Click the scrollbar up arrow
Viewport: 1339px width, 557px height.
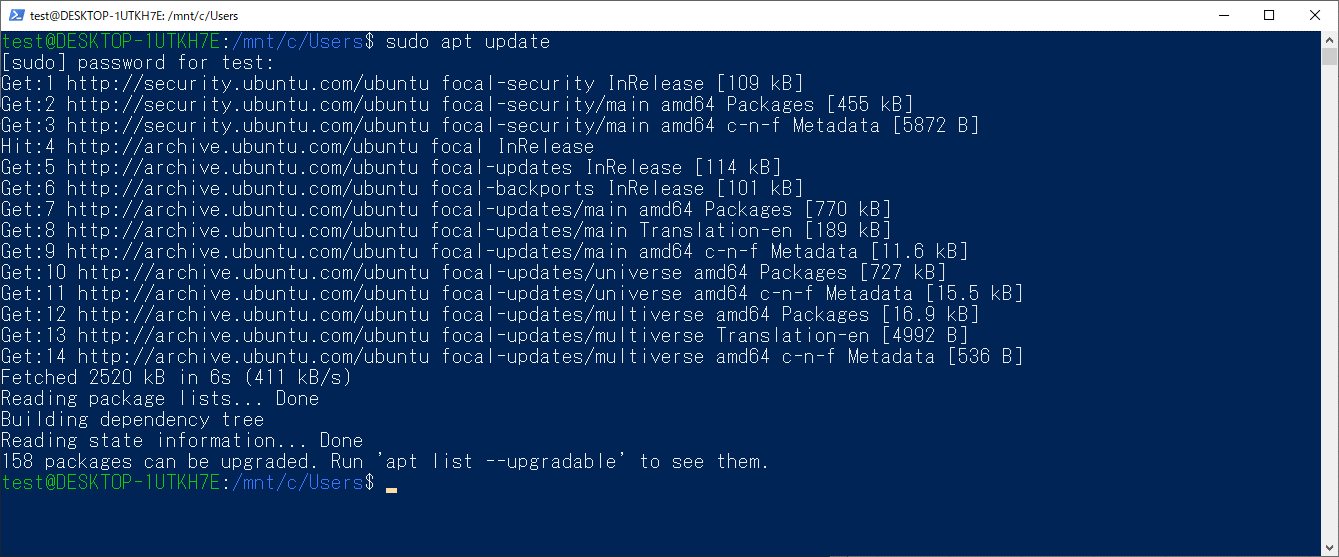tap(1329, 39)
